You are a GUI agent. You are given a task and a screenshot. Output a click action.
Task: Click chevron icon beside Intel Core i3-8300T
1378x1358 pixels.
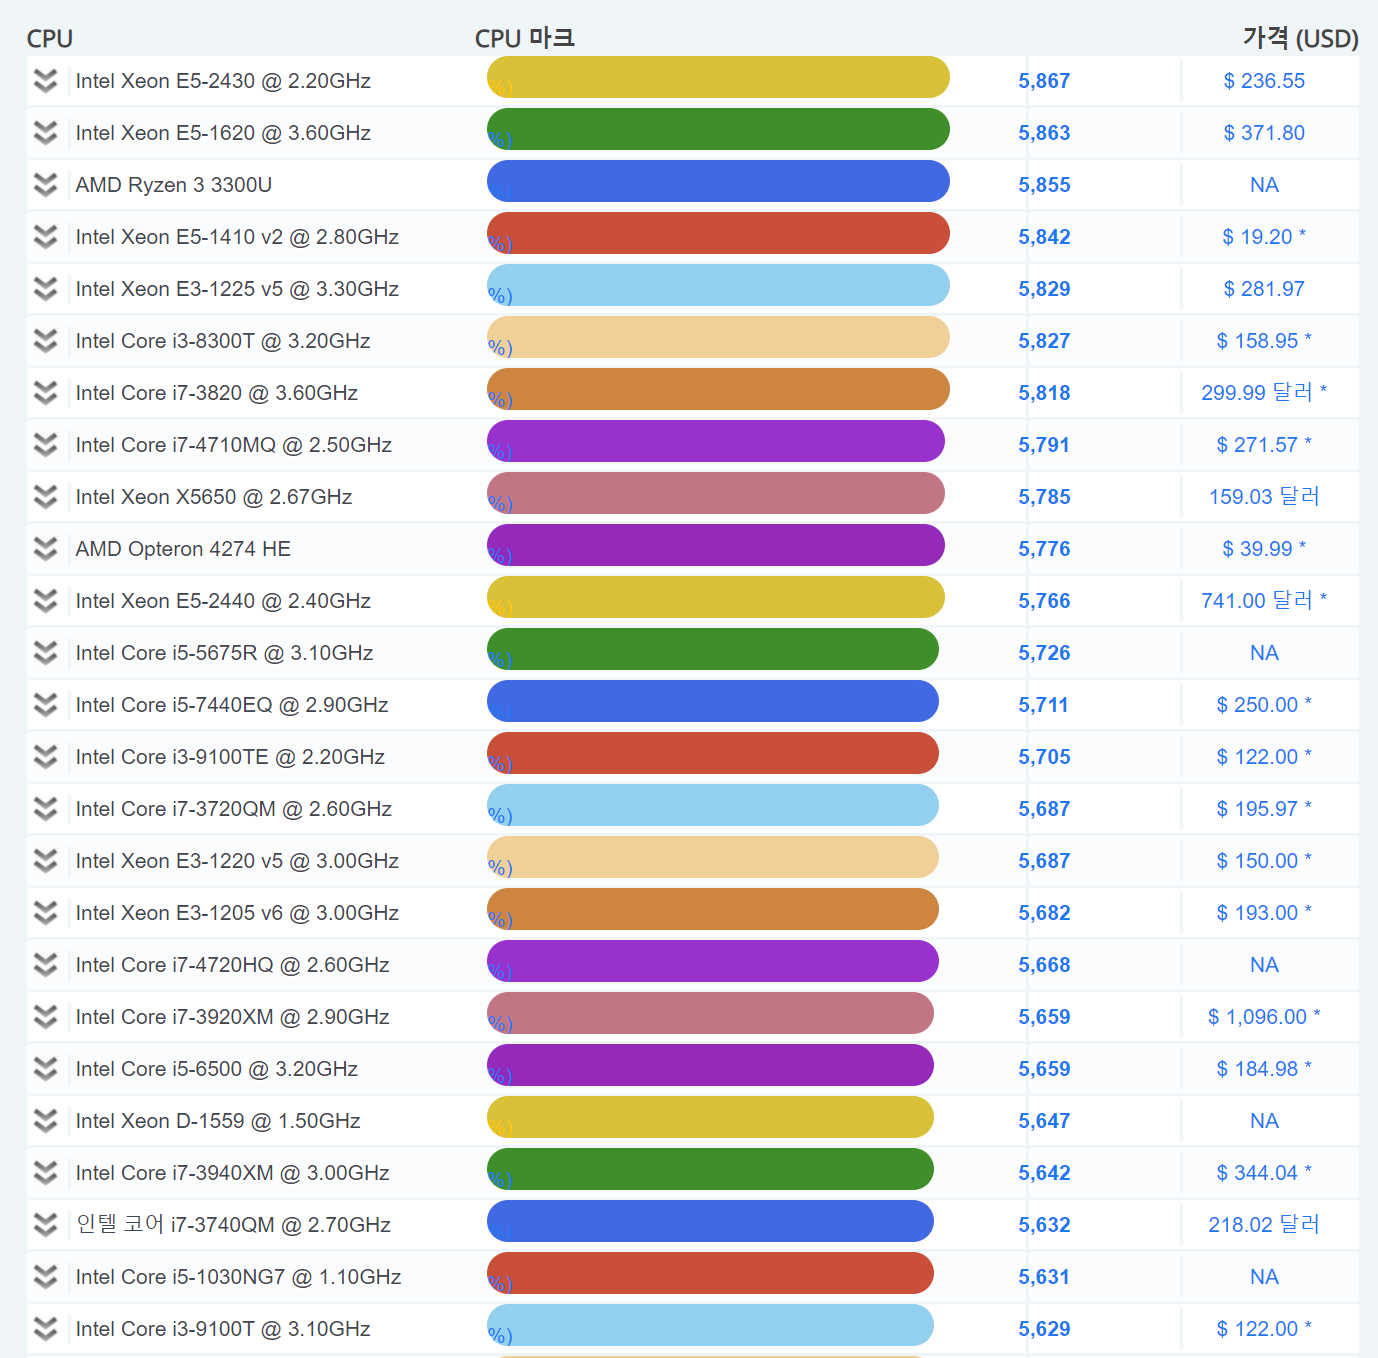45,341
